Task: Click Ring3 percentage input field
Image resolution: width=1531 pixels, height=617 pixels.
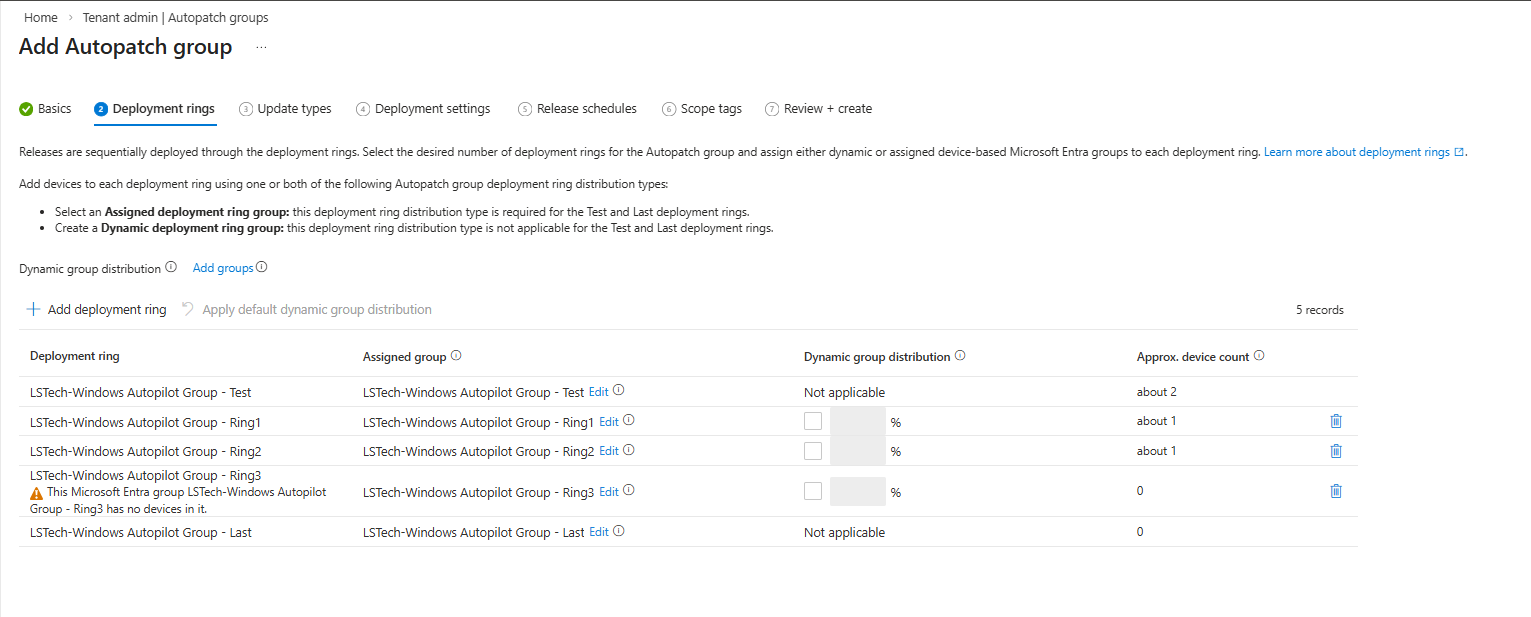Action: pos(858,491)
